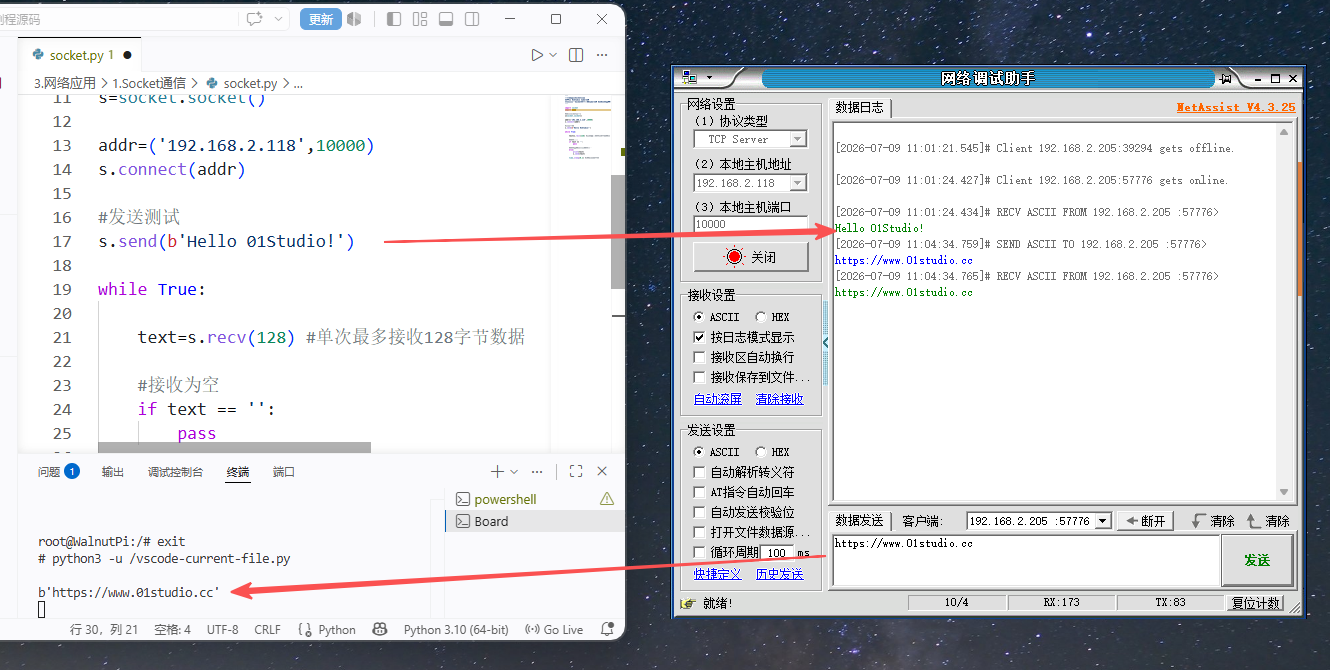
Task: Open the customize layout icon
Action: tap(420, 19)
